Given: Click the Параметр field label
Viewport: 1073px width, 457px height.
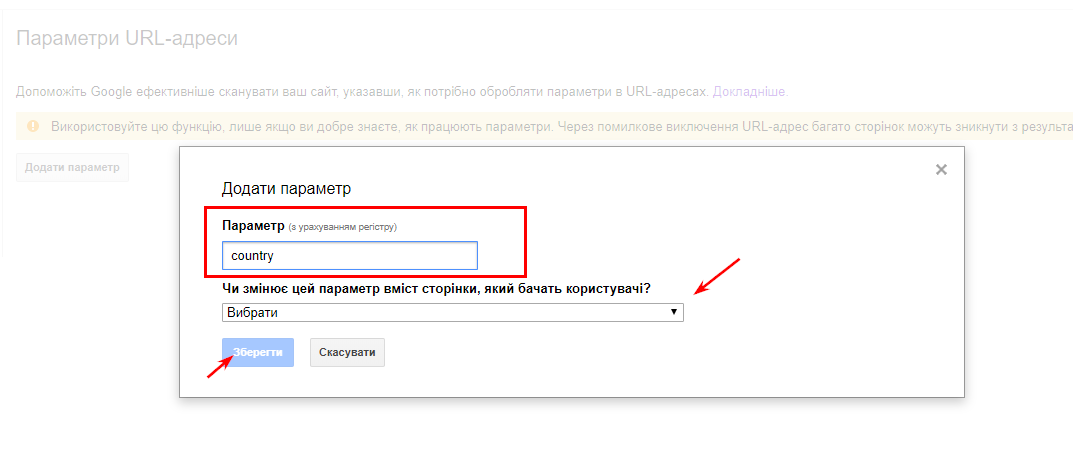Looking at the screenshot, I should 253,226.
